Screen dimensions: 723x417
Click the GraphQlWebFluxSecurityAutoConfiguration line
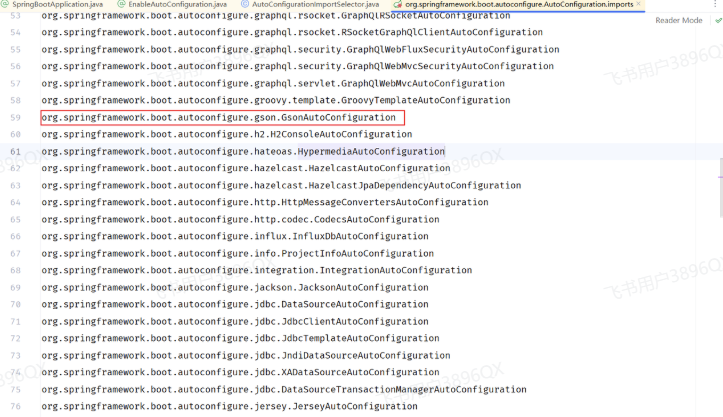click(x=300, y=49)
